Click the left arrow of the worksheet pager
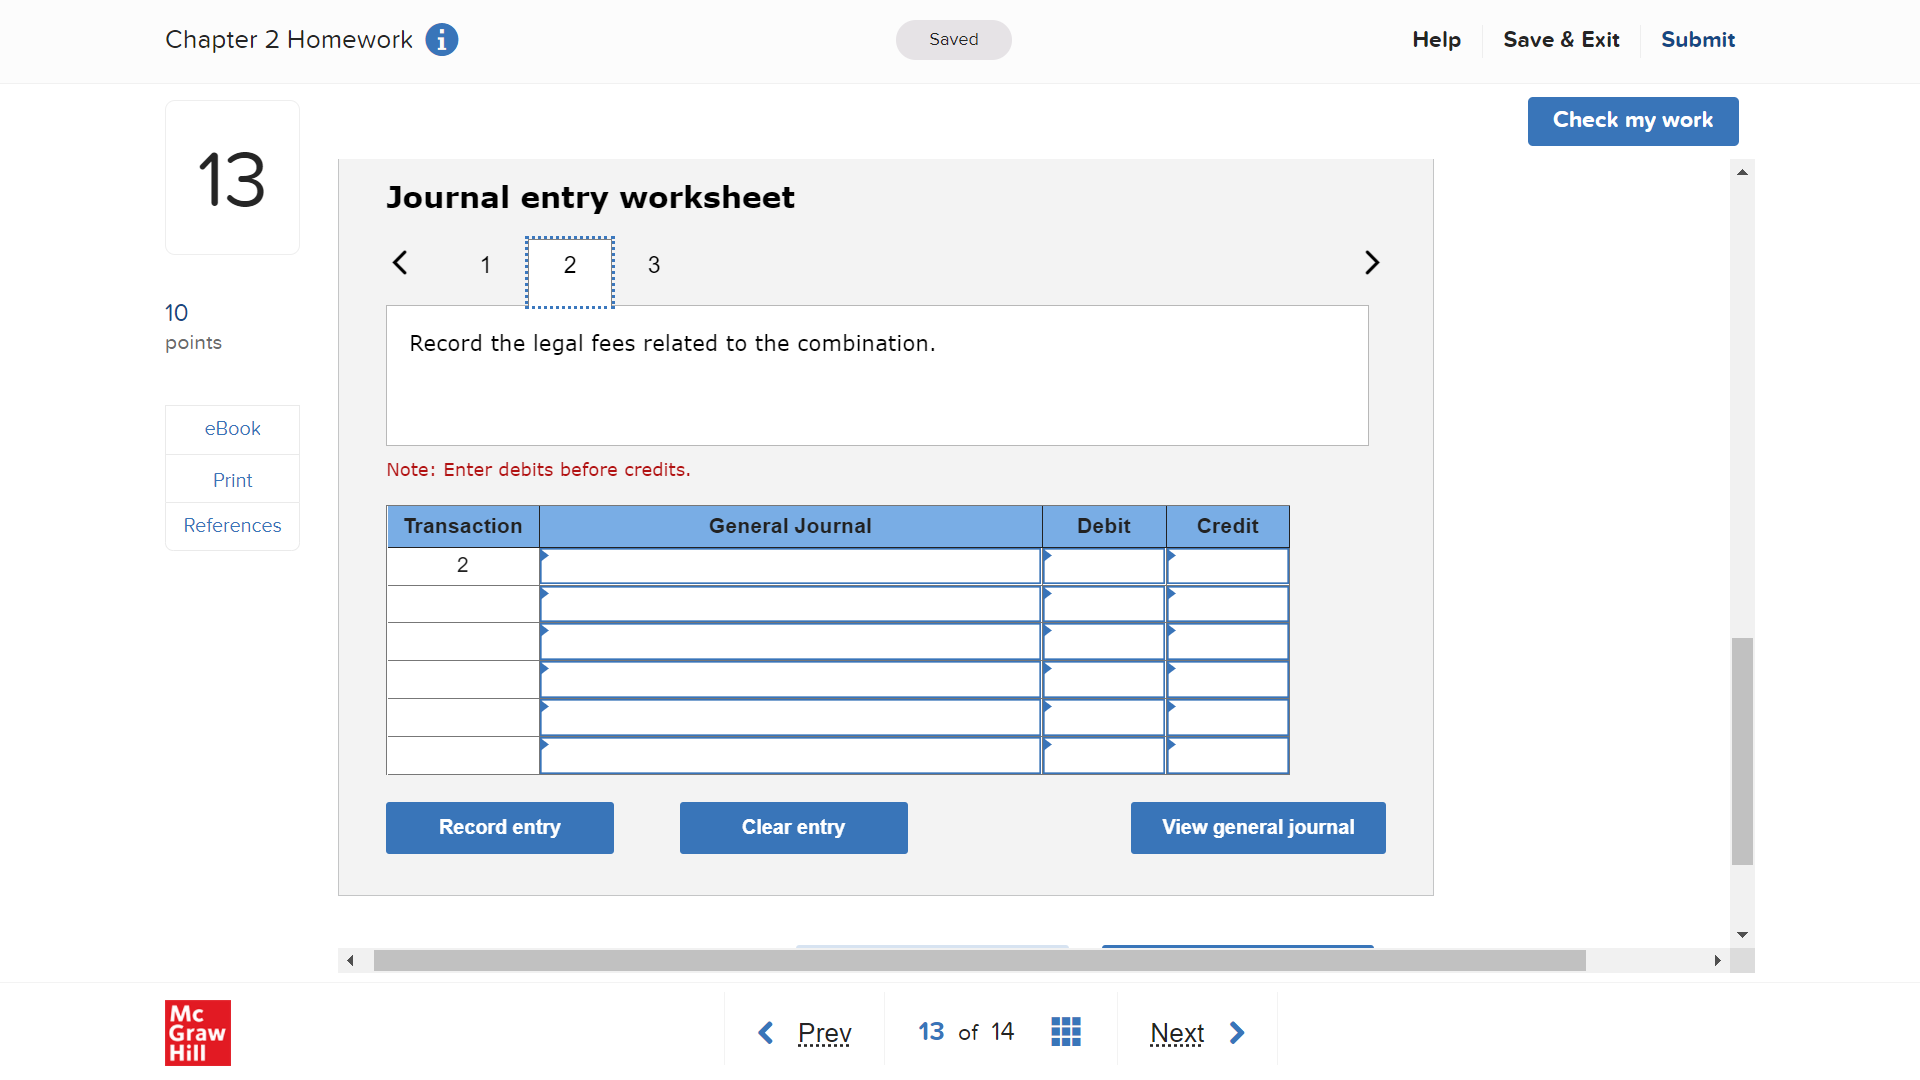This screenshot has height=1080, width=1920. point(400,263)
